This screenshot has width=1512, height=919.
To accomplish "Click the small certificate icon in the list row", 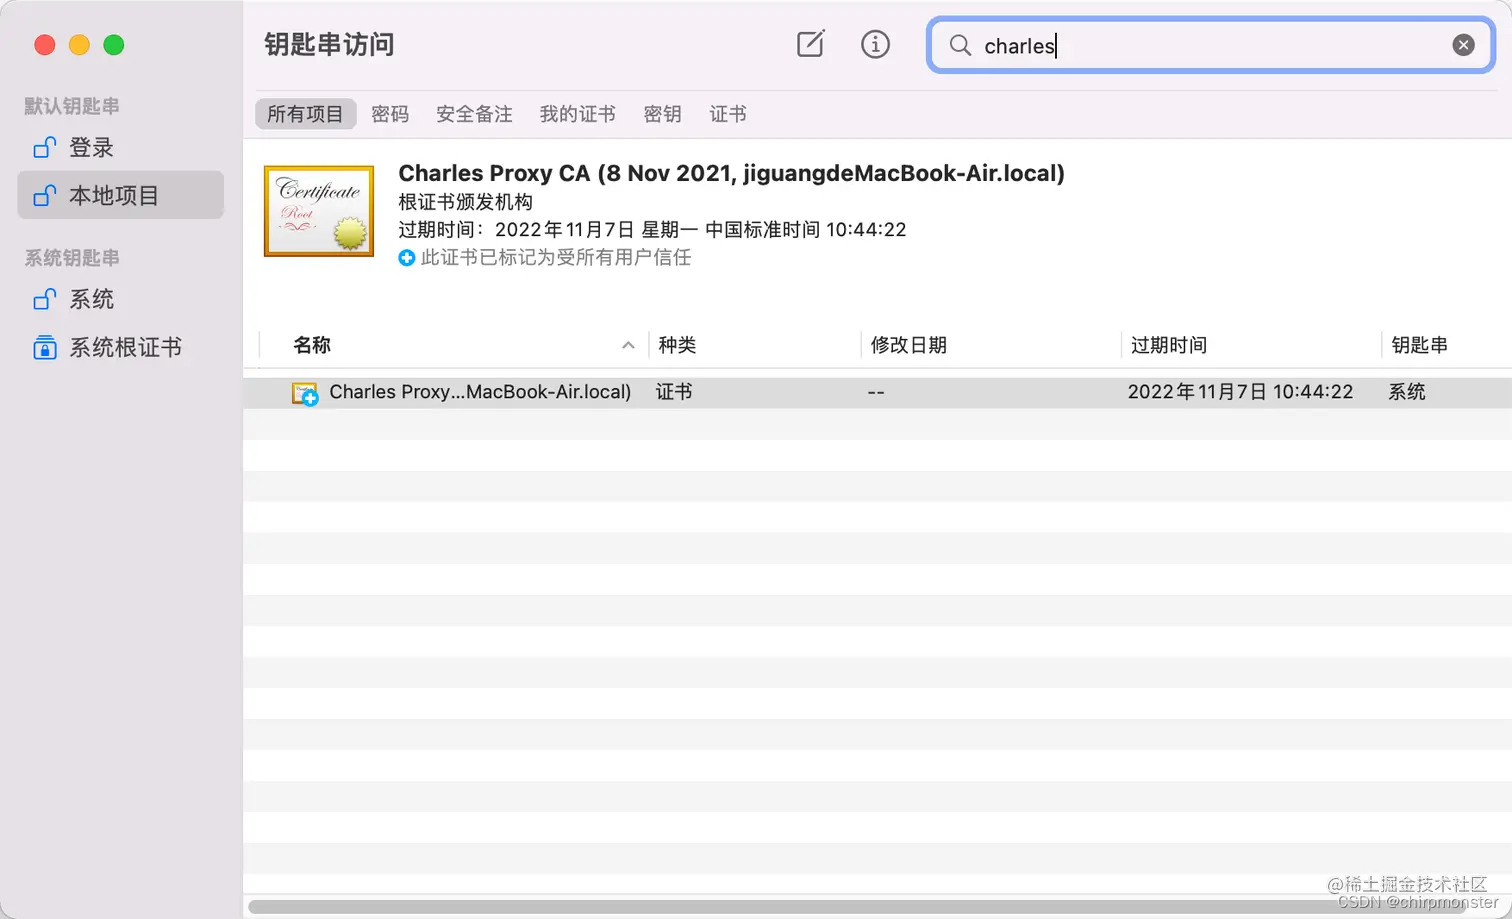I will (305, 393).
